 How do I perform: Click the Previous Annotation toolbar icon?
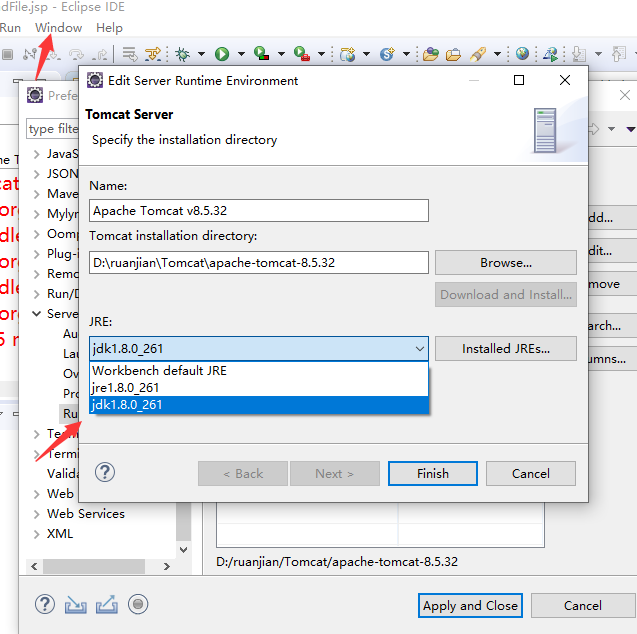[619, 54]
